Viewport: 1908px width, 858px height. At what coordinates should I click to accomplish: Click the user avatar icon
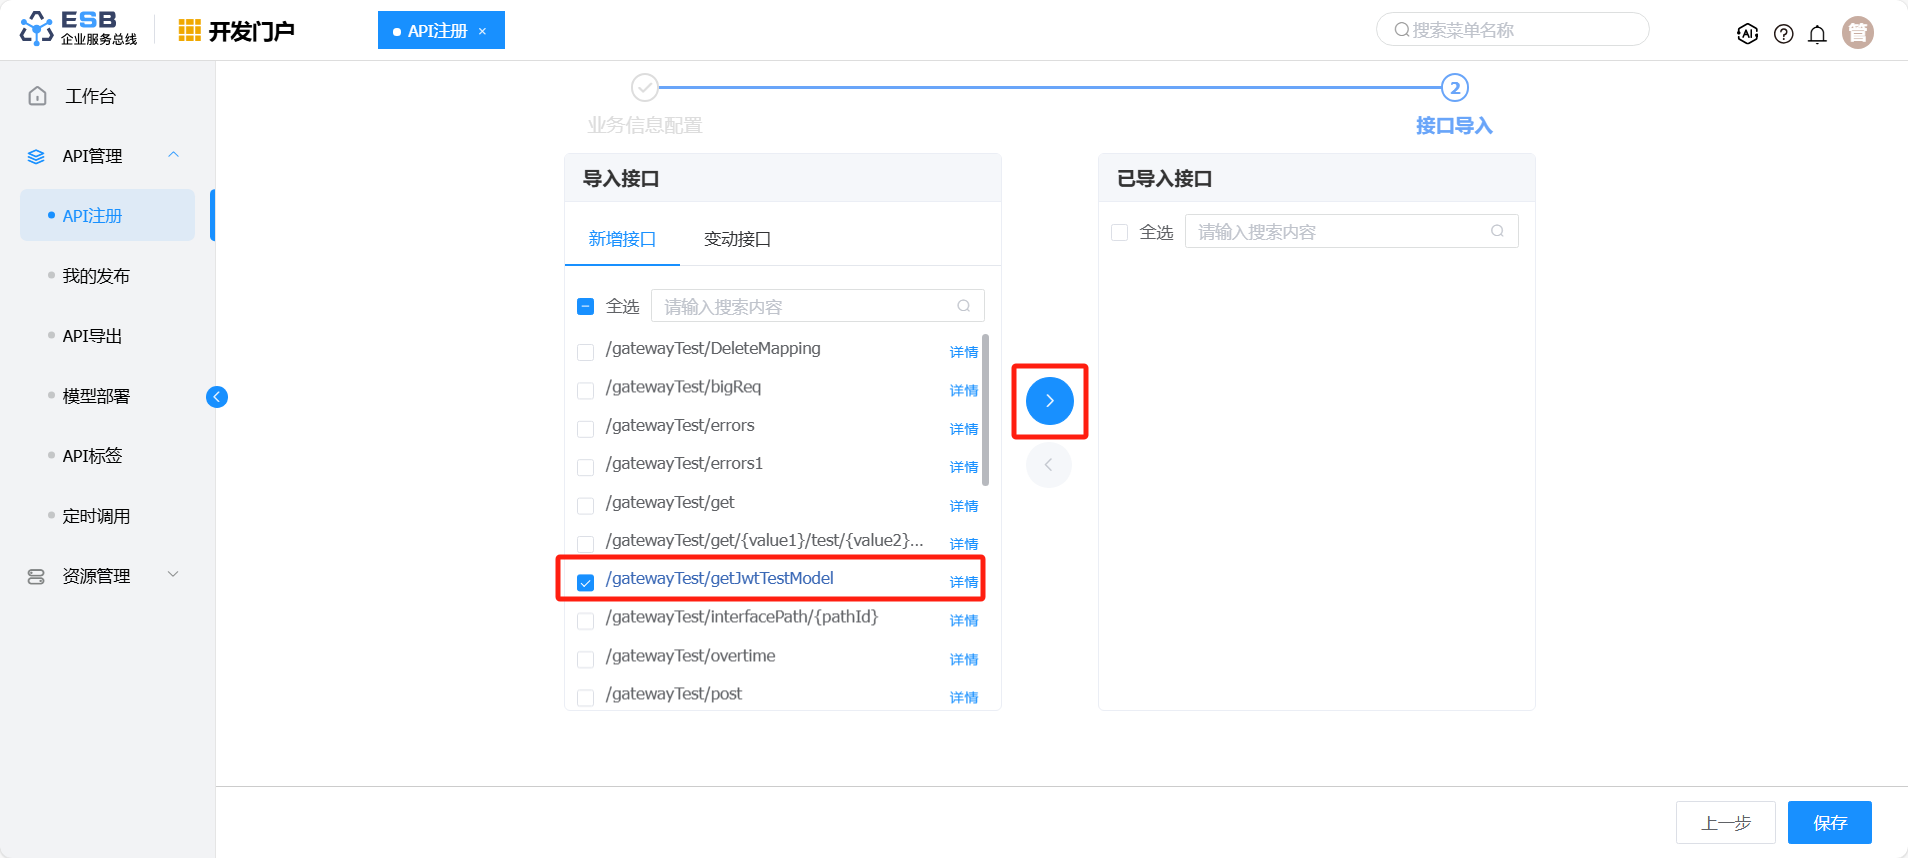pyautogui.click(x=1857, y=33)
